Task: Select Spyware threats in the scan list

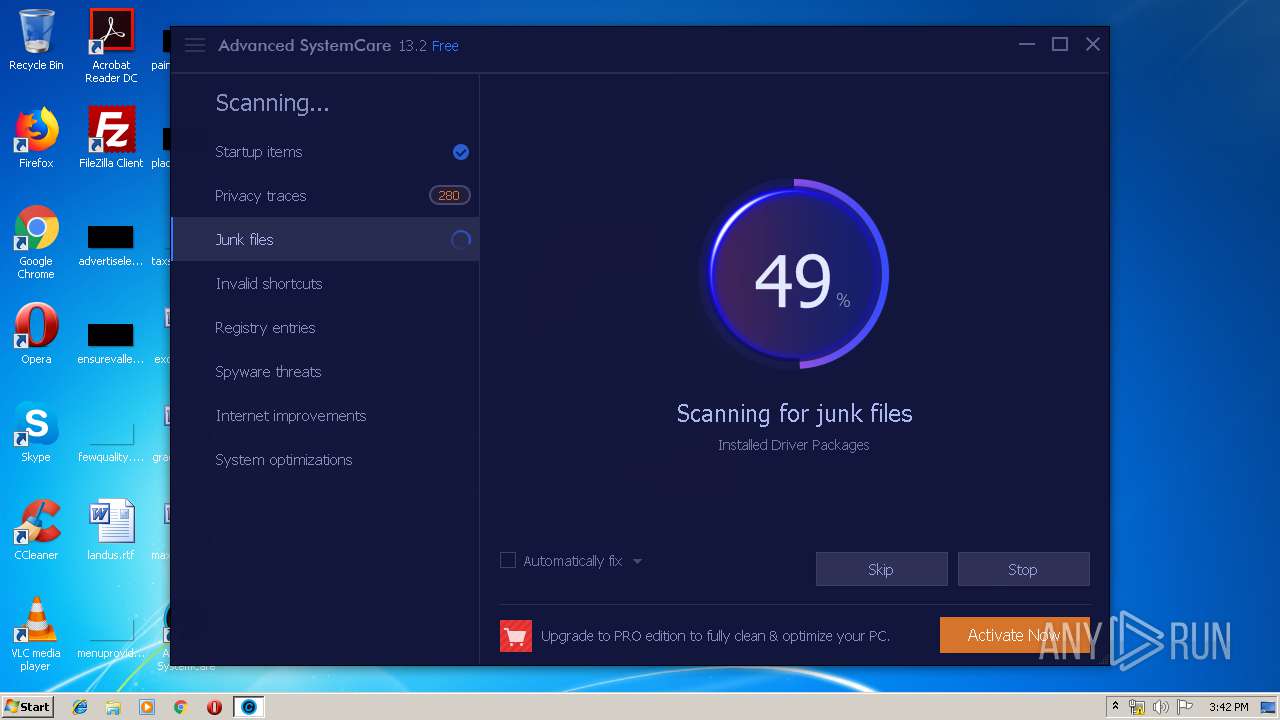Action: pyautogui.click(x=325, y=372)
